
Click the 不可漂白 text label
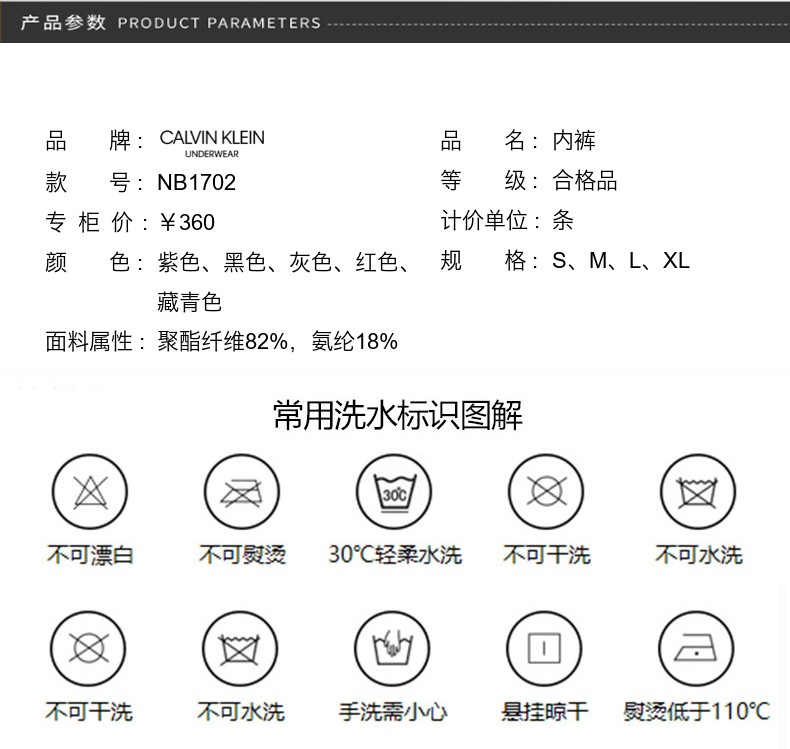(x=89, y=554)
